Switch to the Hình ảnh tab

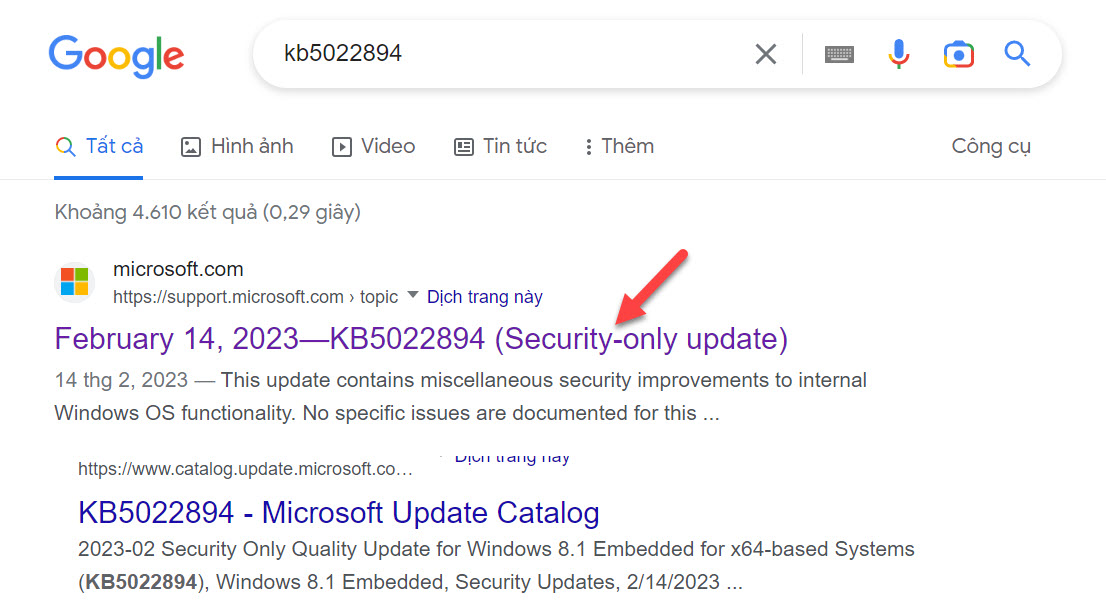[237, 146]
